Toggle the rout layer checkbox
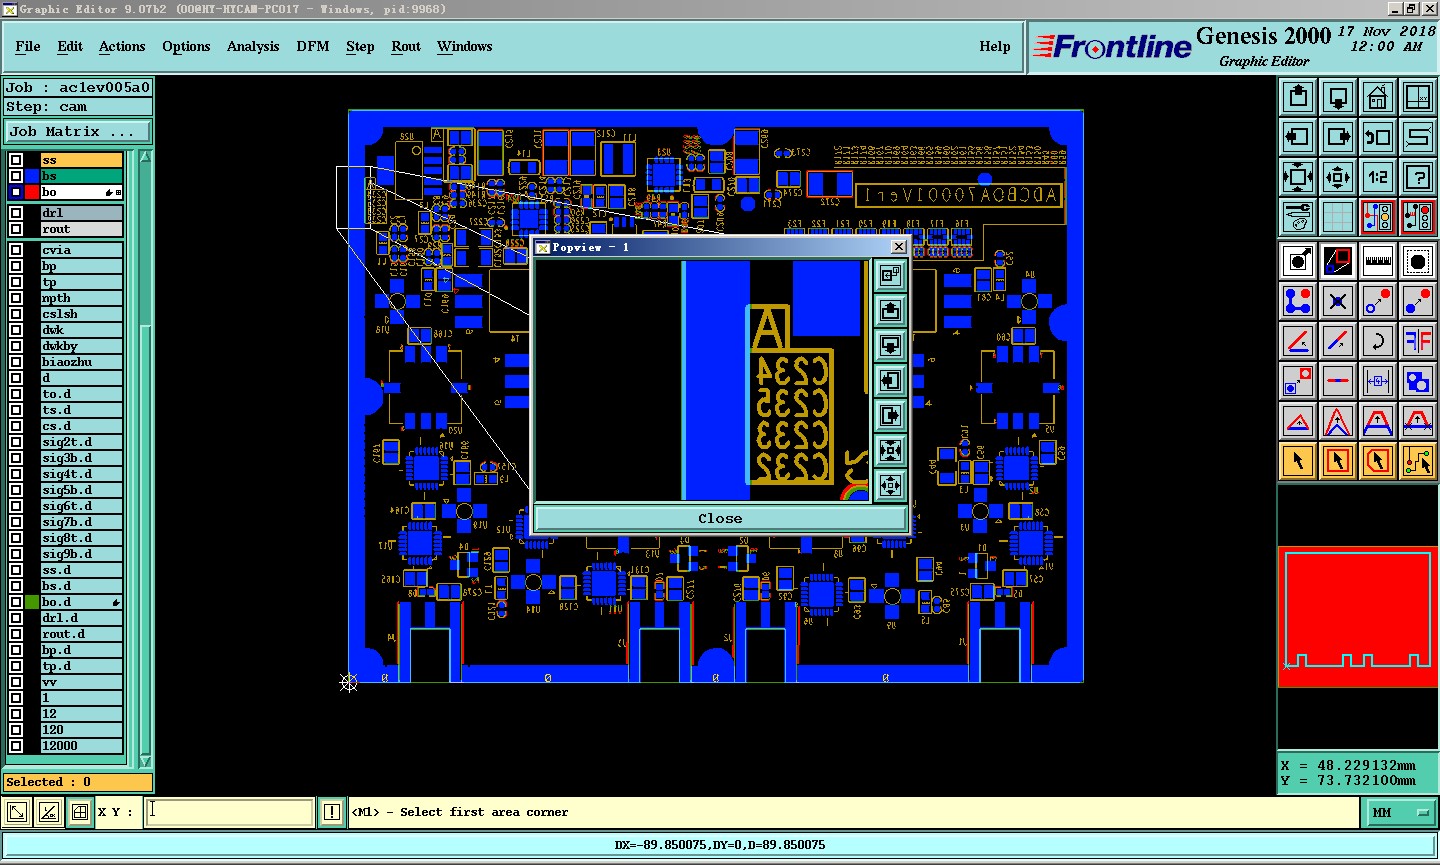The image size is (1440, 865). (x=16, y=229)
